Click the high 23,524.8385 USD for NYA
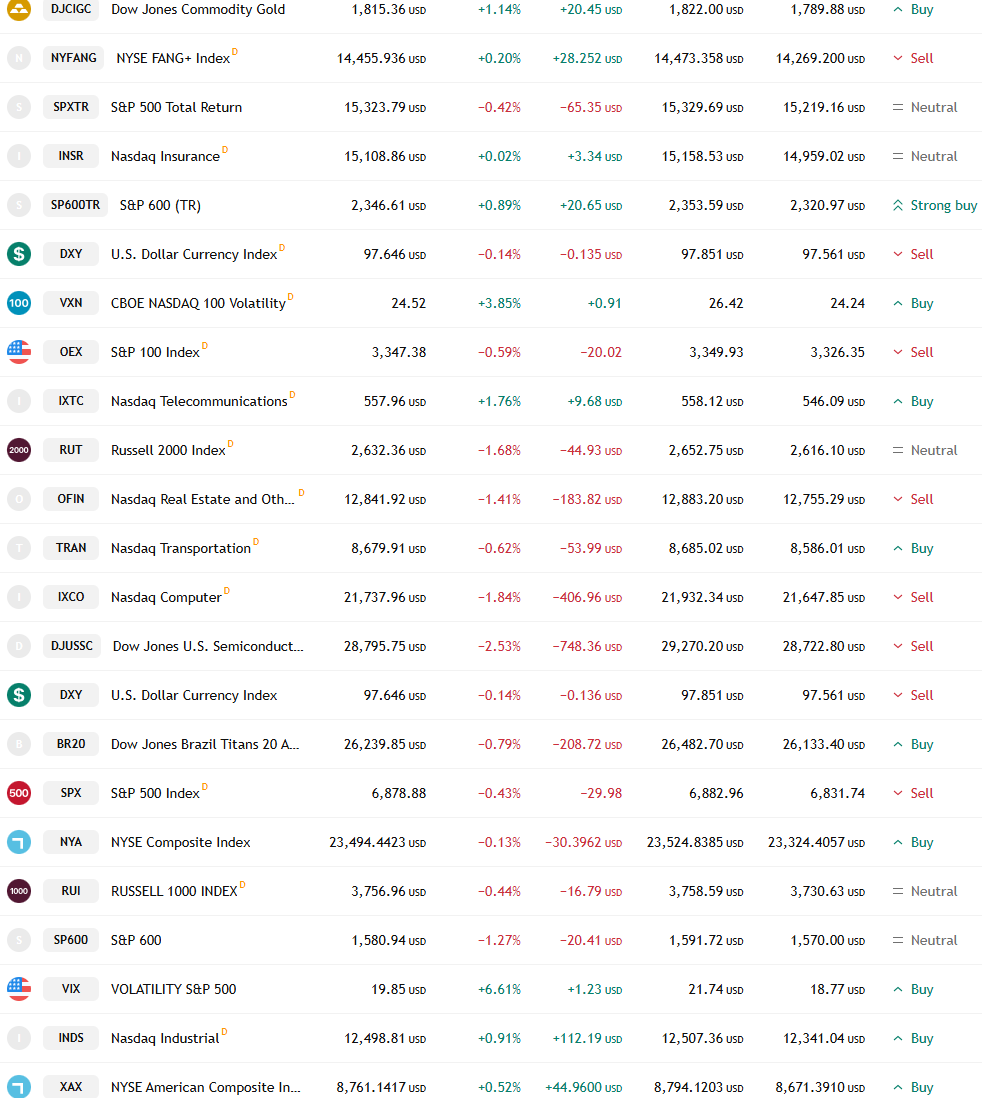 tap(695, 843)
